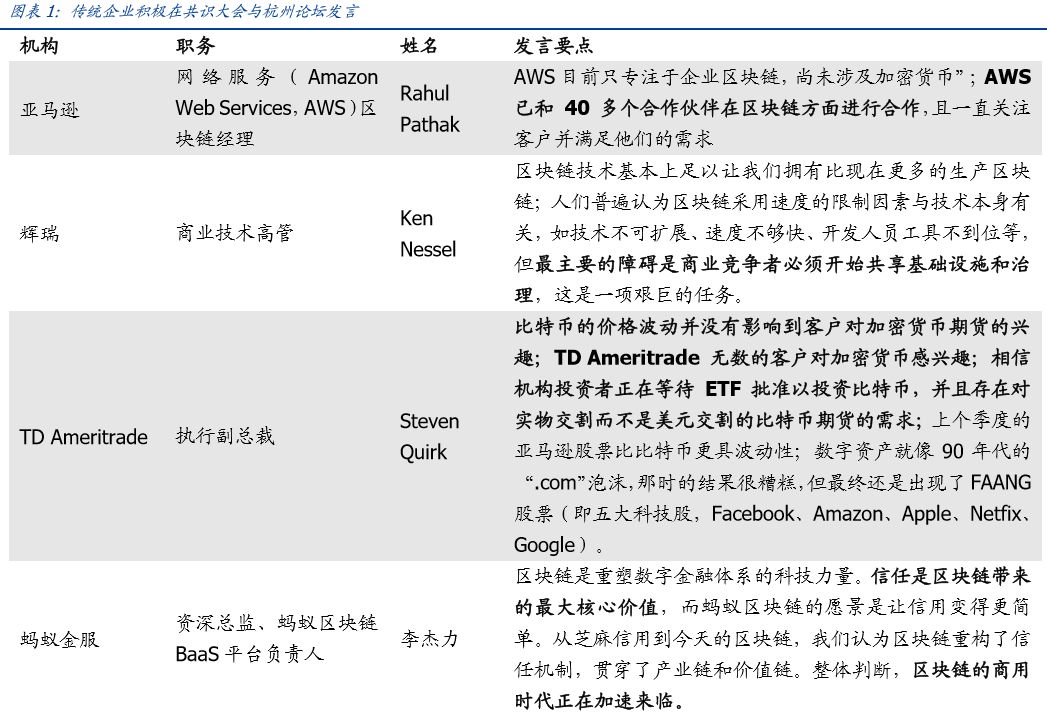Viewport: 1047px width, 717px height.
Task: Select the column header '发言要点'
Action: pyautogui.click(x=553, y=45)
